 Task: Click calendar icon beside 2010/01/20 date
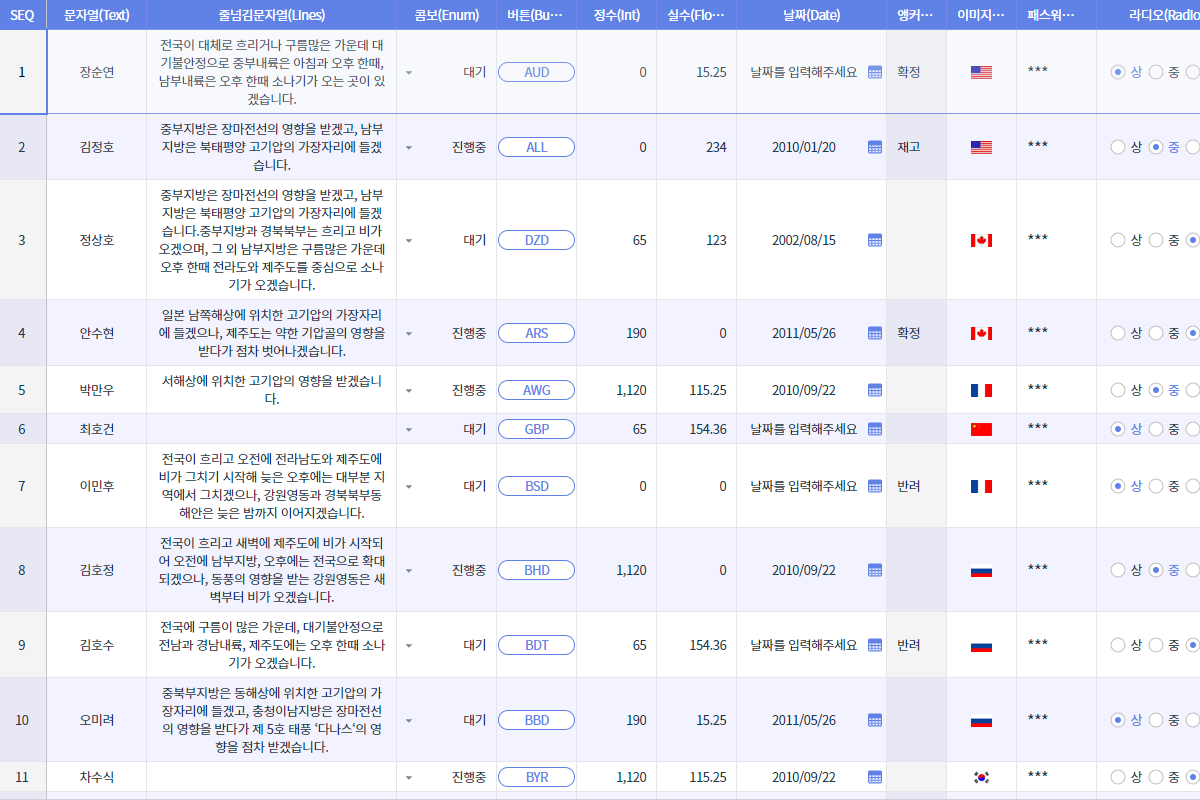pos(875,147)
